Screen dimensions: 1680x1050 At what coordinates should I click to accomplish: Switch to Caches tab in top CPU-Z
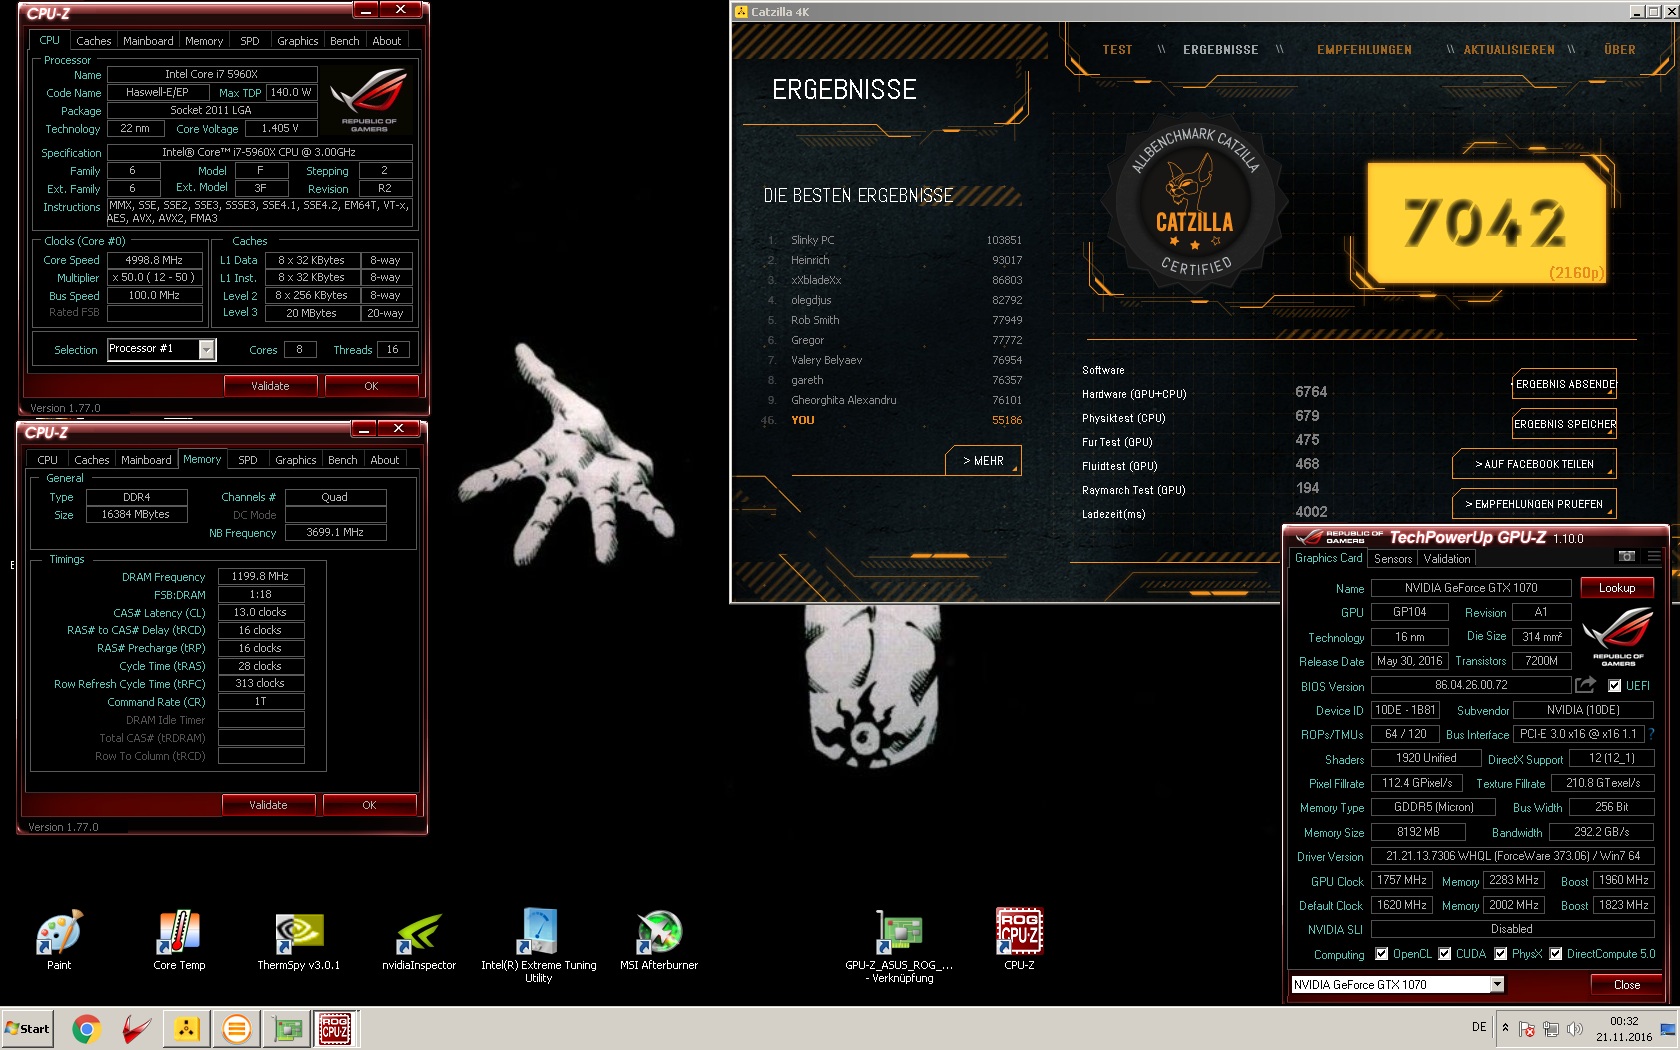(x=94, y=41)
